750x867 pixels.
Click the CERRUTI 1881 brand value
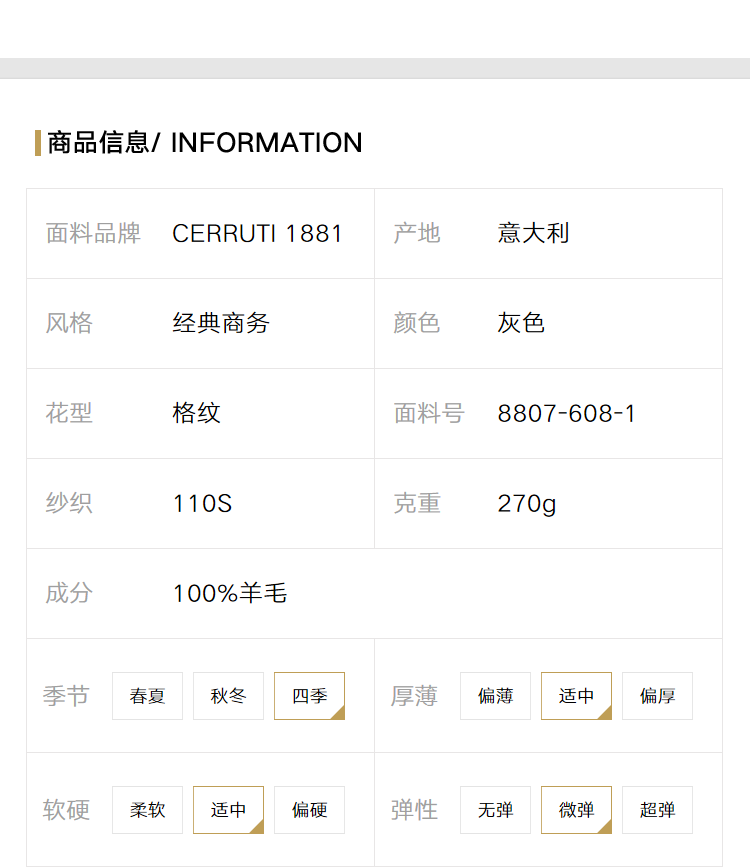pos(257,233)
